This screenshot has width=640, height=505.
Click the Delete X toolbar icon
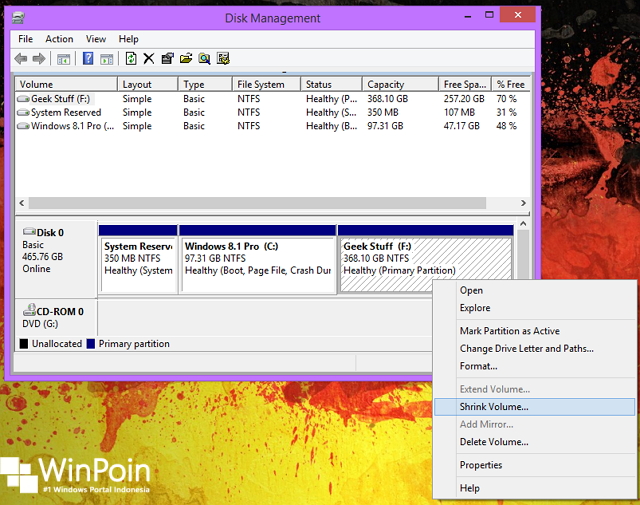pos(149,59)
